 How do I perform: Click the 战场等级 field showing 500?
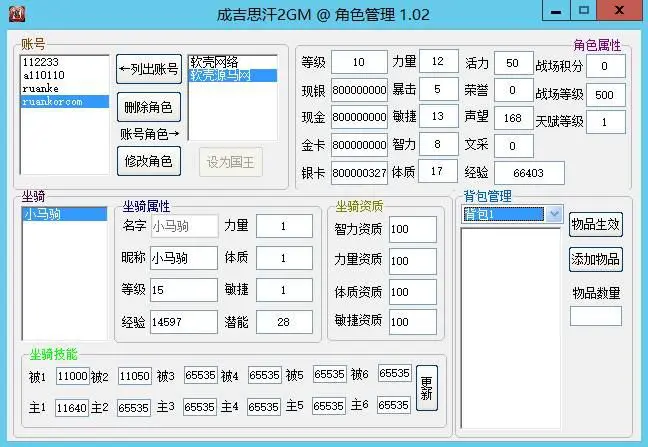[605, 95]
